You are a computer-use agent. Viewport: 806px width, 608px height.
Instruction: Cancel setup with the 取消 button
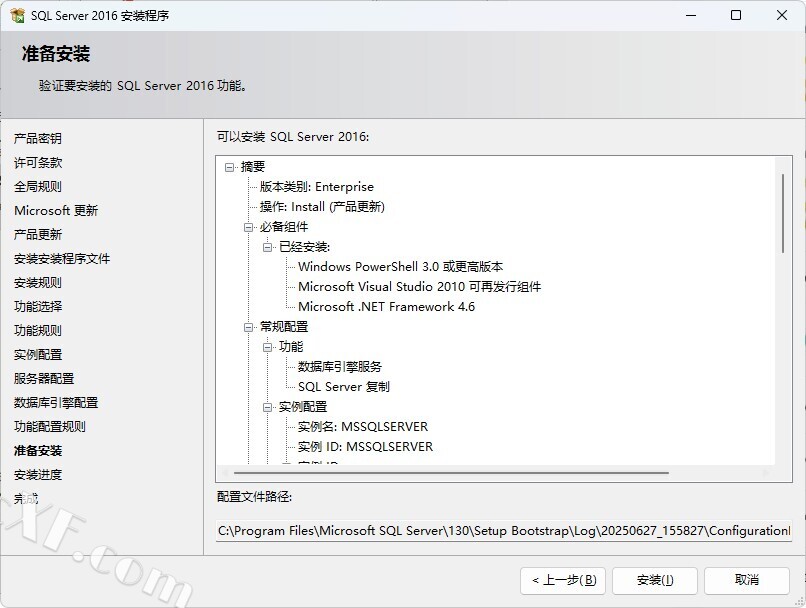click(747, 580)
